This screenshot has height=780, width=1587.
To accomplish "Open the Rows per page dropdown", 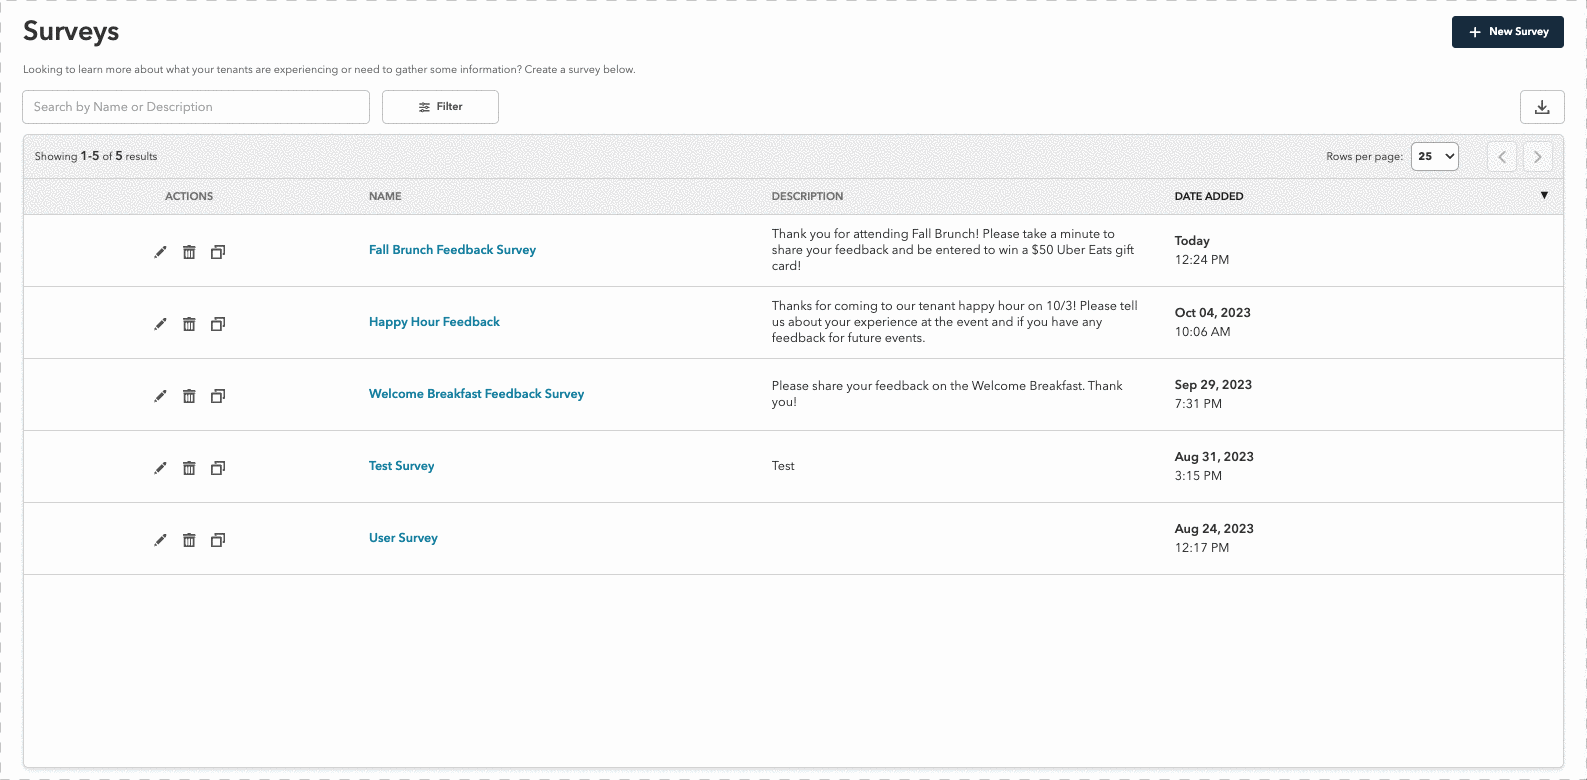I will (x=1435, y=156).
